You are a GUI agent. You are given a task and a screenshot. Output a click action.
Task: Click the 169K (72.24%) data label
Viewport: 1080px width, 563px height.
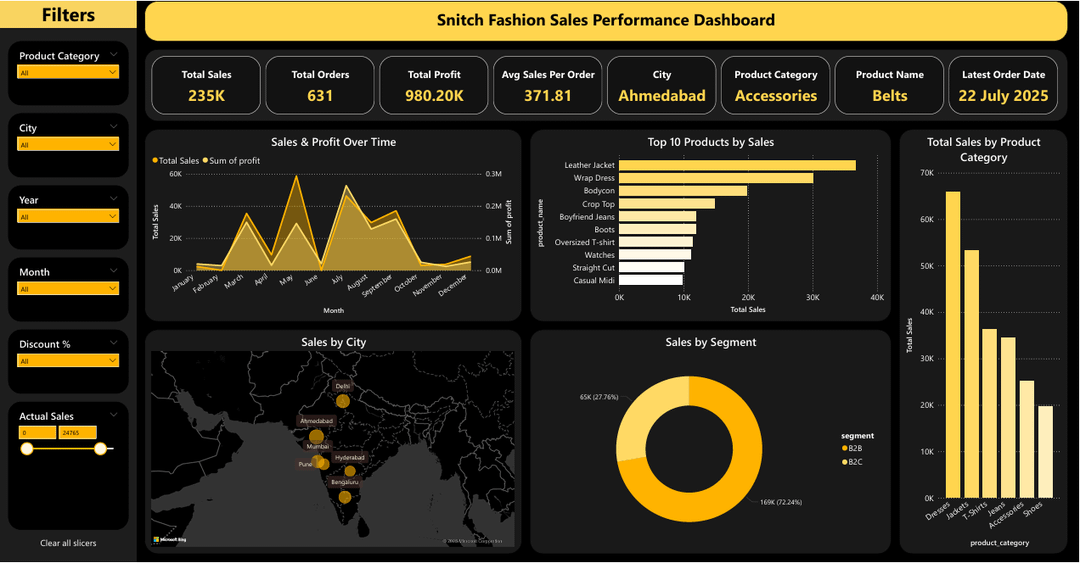point(781,502)
